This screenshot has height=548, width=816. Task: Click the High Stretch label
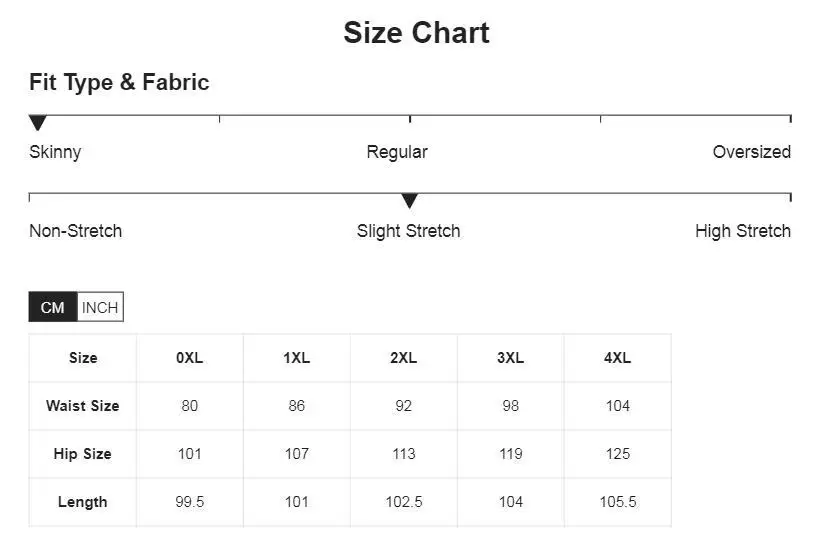742,231
